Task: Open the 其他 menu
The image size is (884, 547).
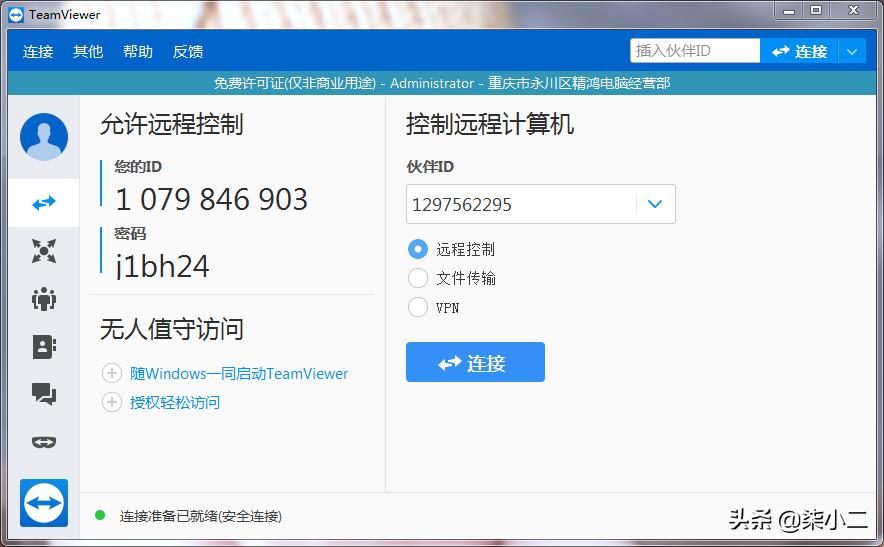Action: 88,51
